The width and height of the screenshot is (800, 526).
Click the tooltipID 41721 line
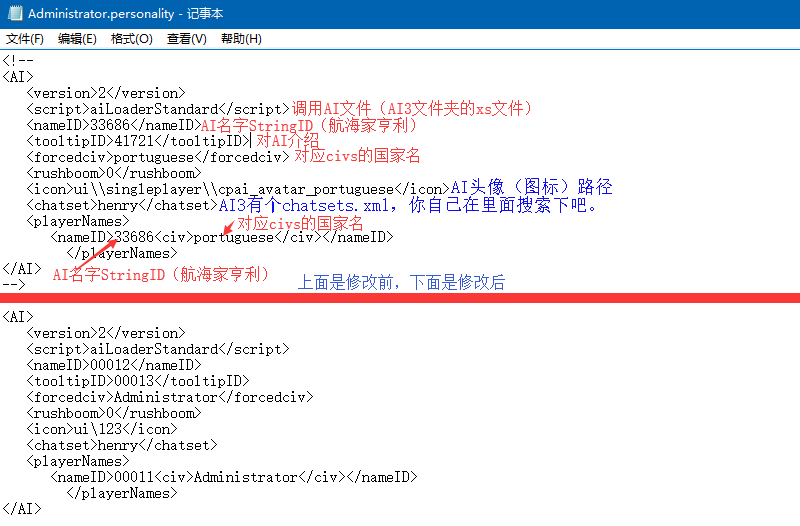138,141
